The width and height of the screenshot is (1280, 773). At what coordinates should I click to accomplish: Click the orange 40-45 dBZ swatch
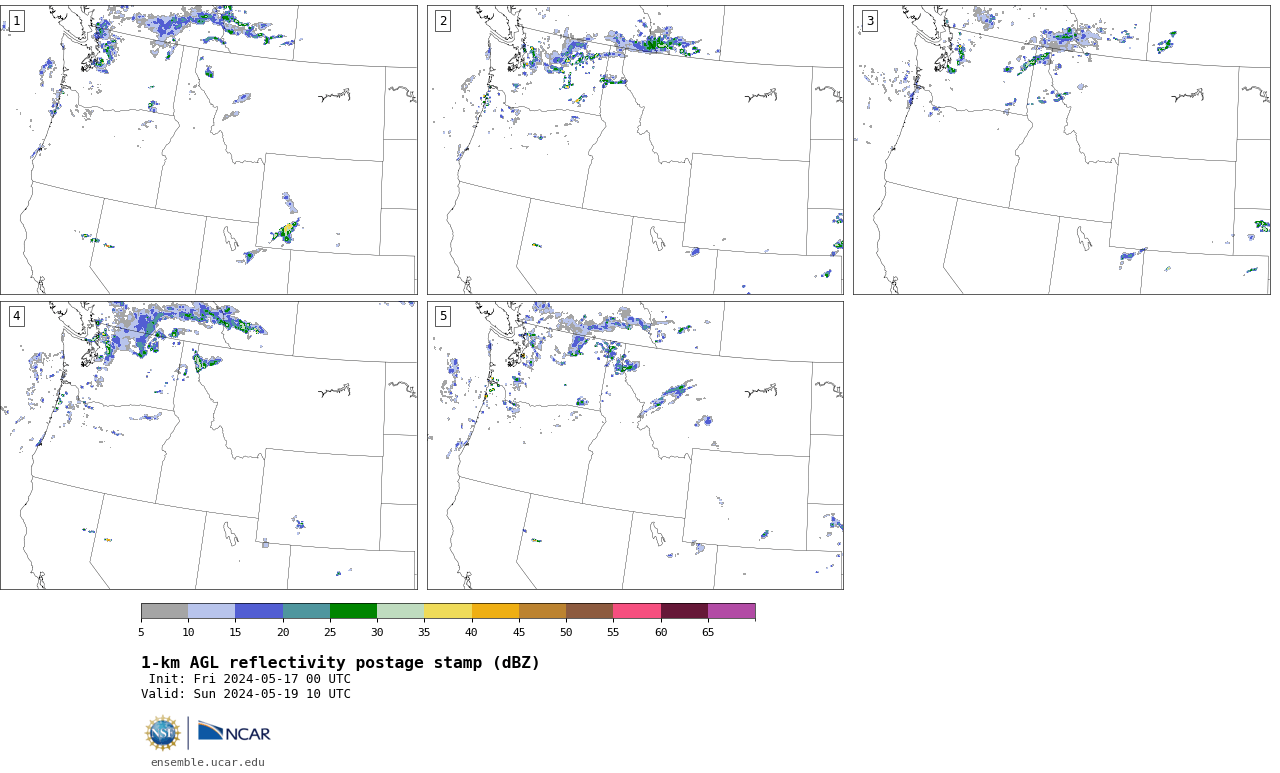(495, 611)
